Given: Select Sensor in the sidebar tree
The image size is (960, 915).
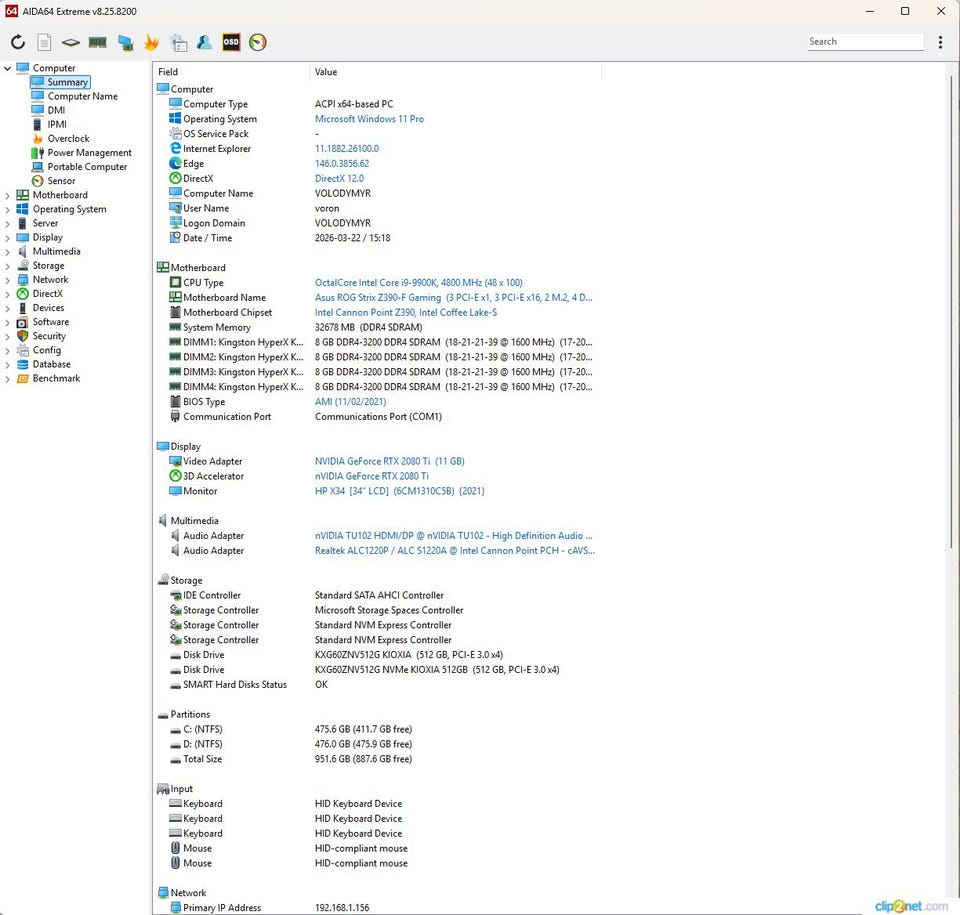Looking at the screenshot, I should (x=61, y=181).
